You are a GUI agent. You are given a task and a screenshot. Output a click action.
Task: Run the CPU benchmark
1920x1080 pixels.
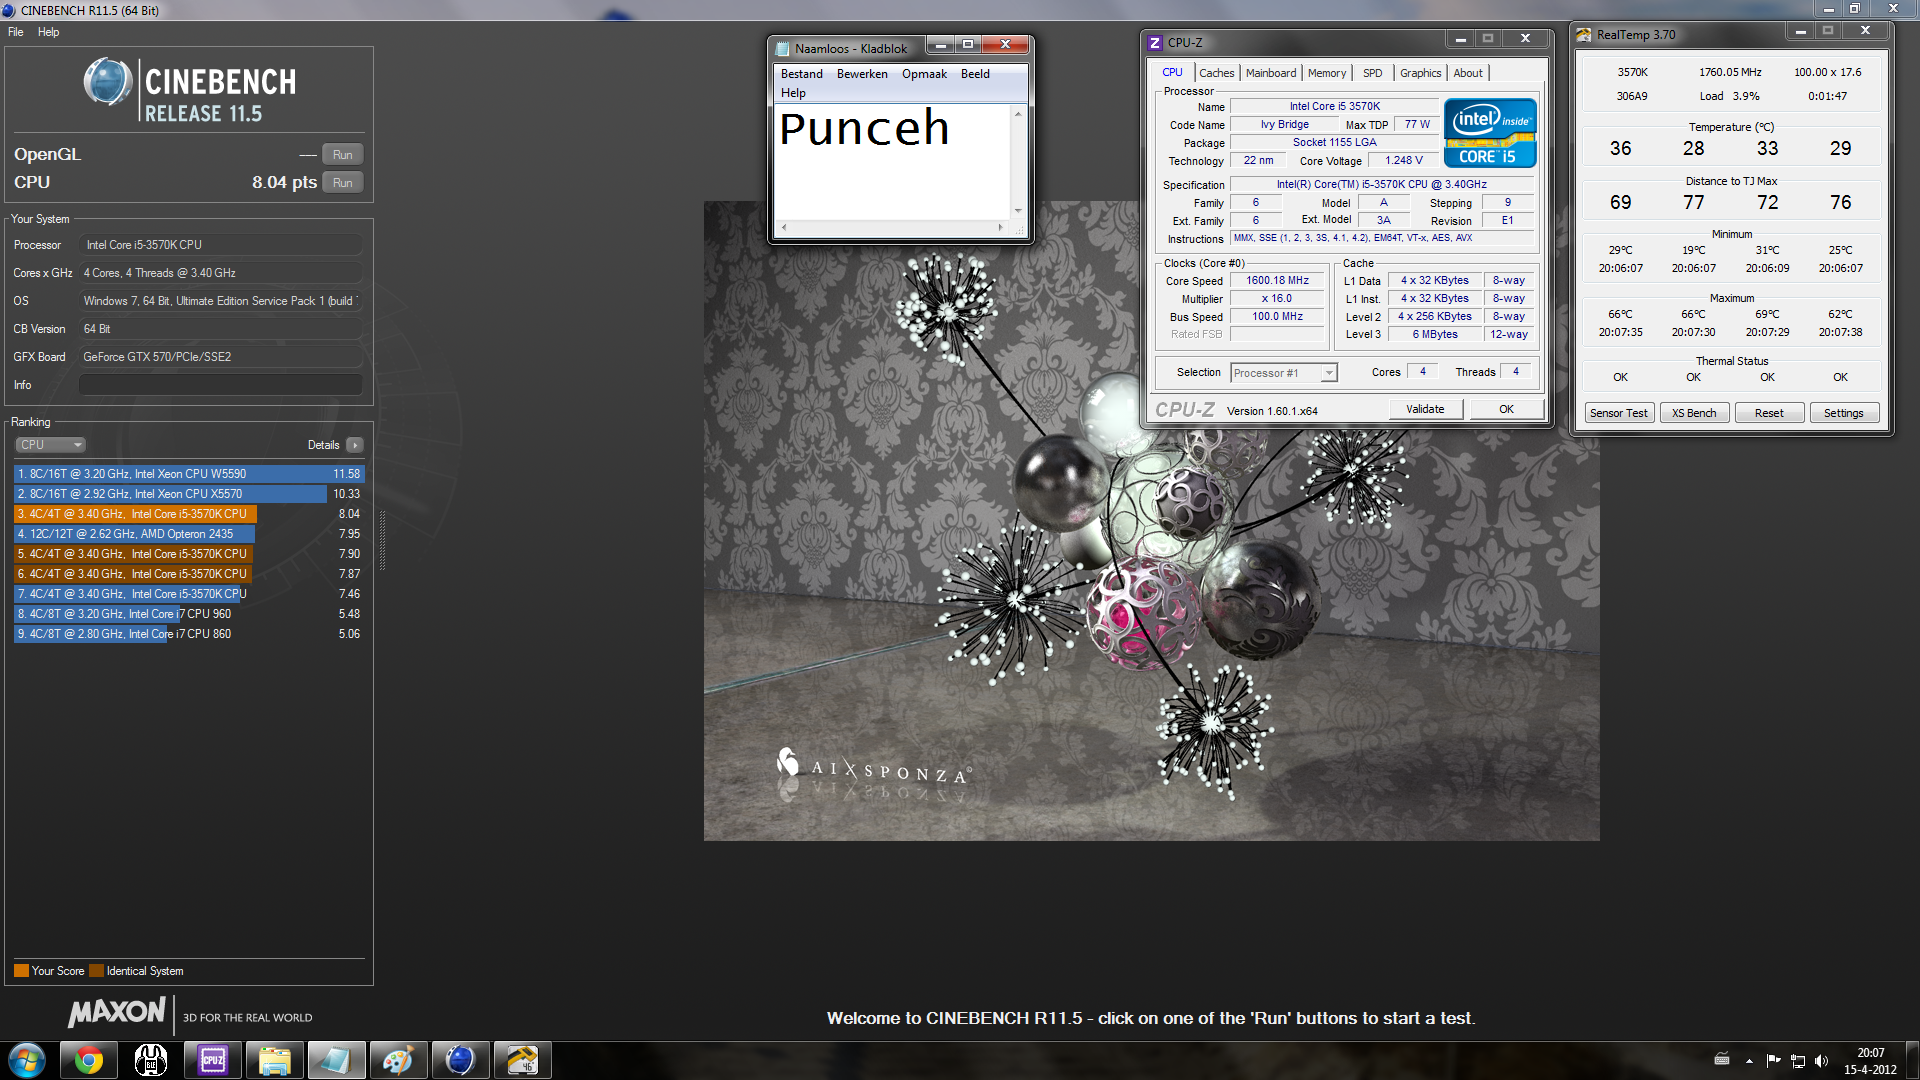tap(343, 183)
